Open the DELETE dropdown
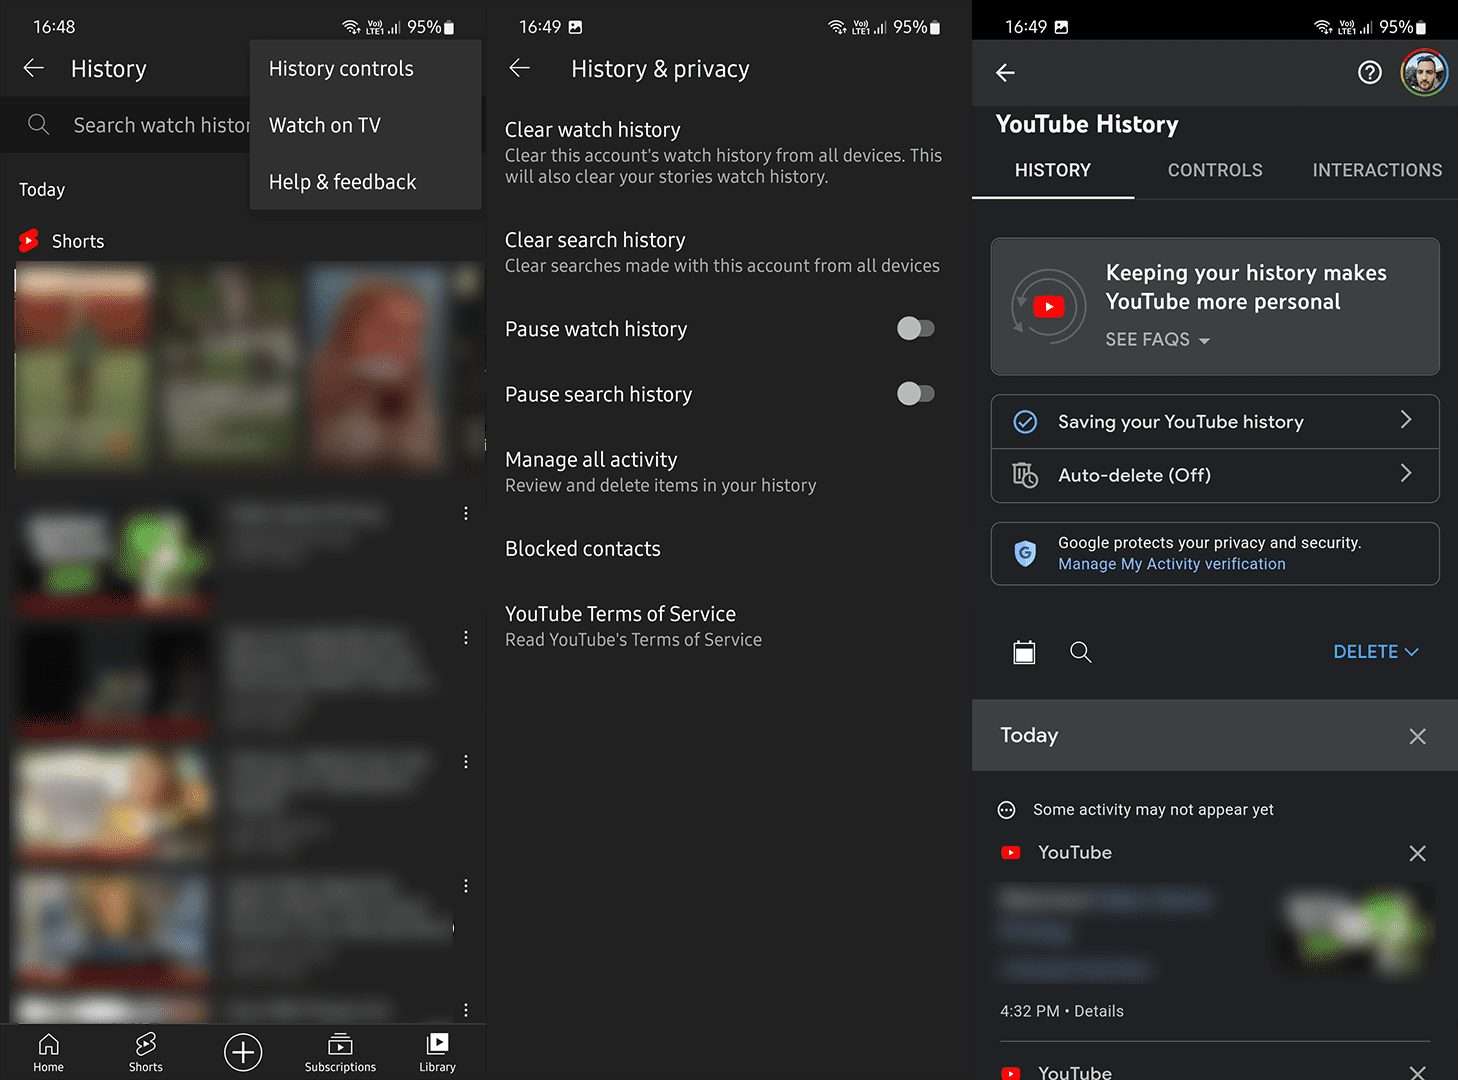Screen dimensions: 1458x1080 pyautogui.click(x=1376, y=651)
